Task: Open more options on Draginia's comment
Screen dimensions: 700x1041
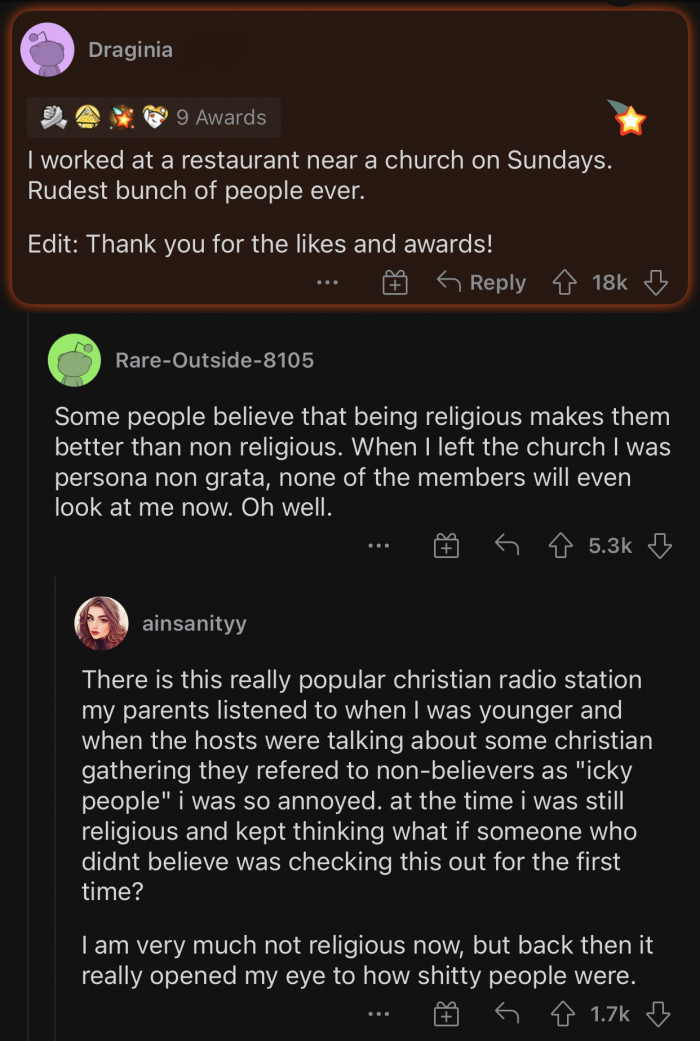Action: point(327,284)
